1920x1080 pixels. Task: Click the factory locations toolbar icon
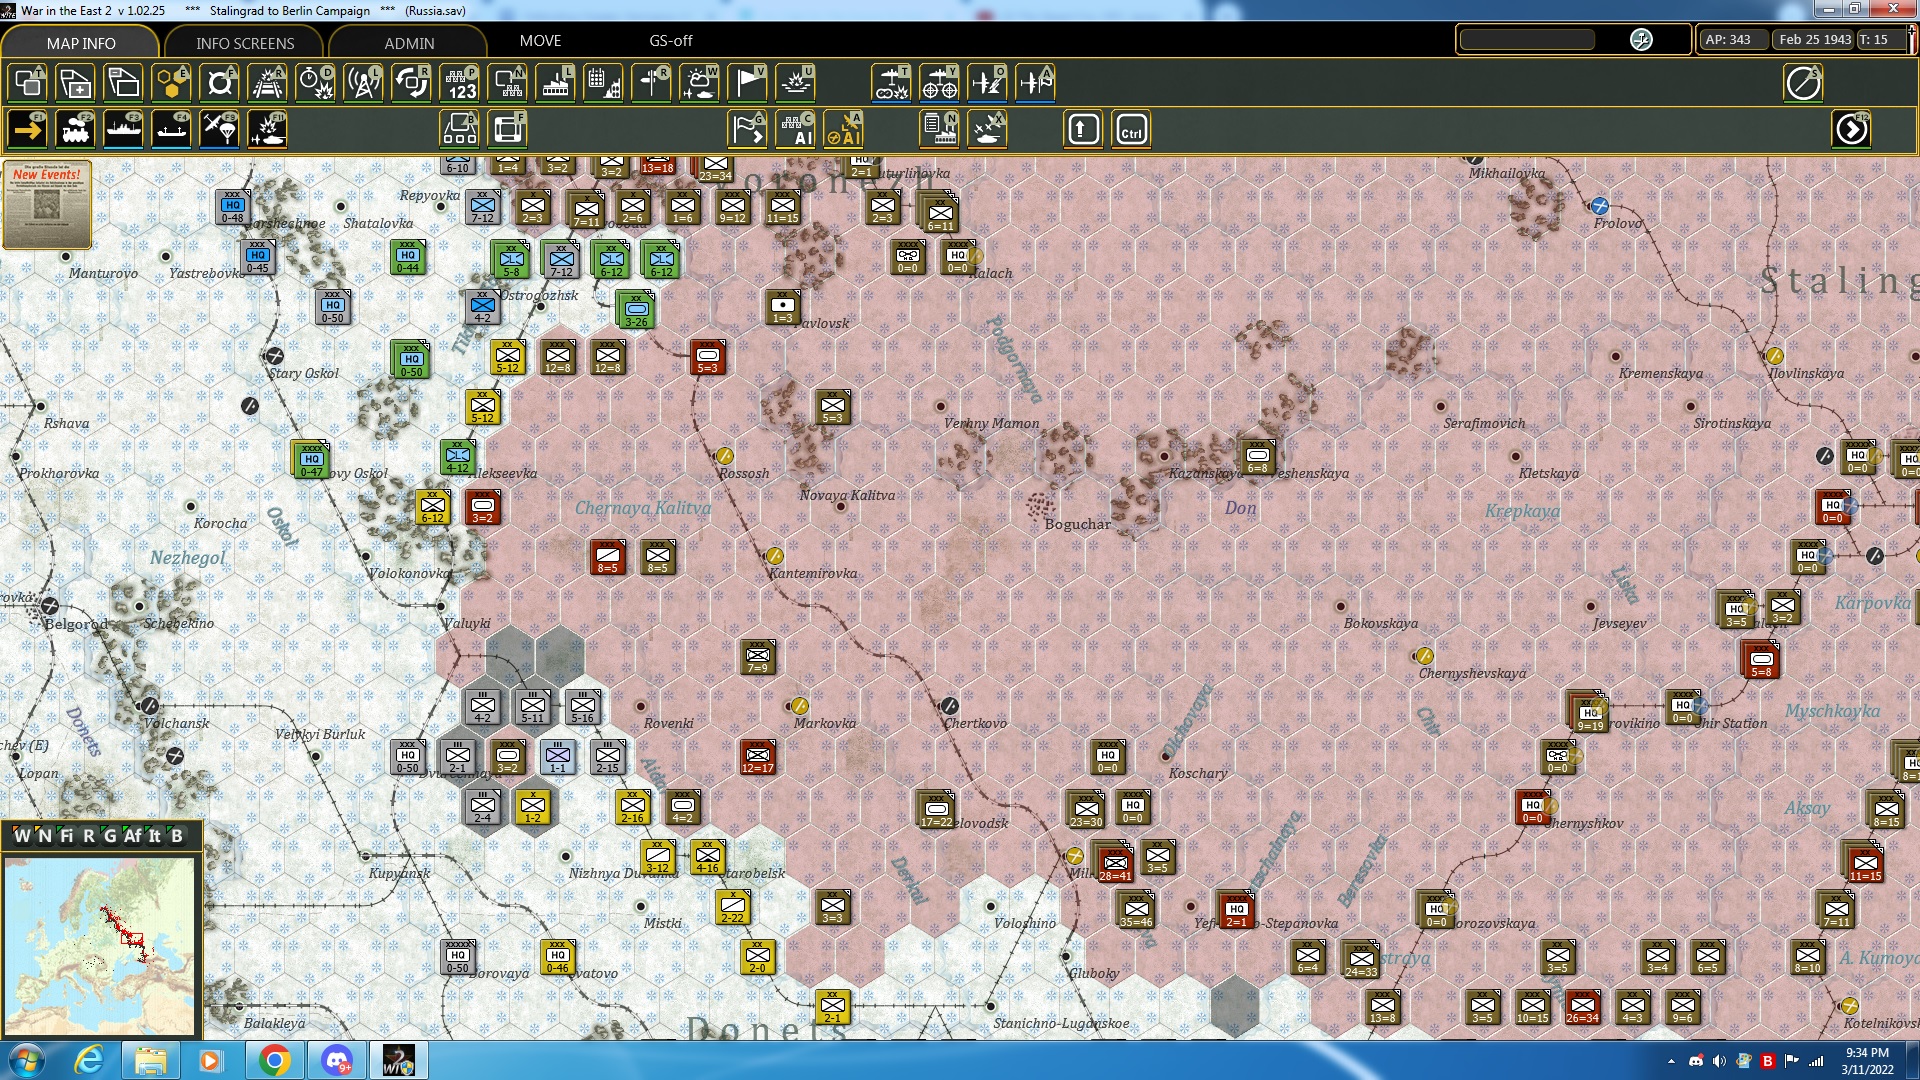pos(555,83)
